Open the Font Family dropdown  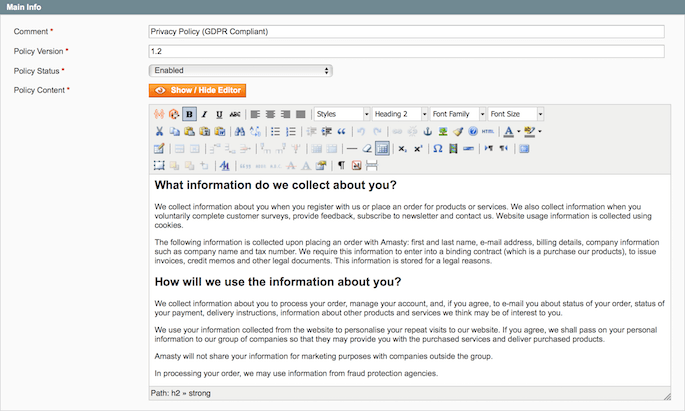(457, 114)
